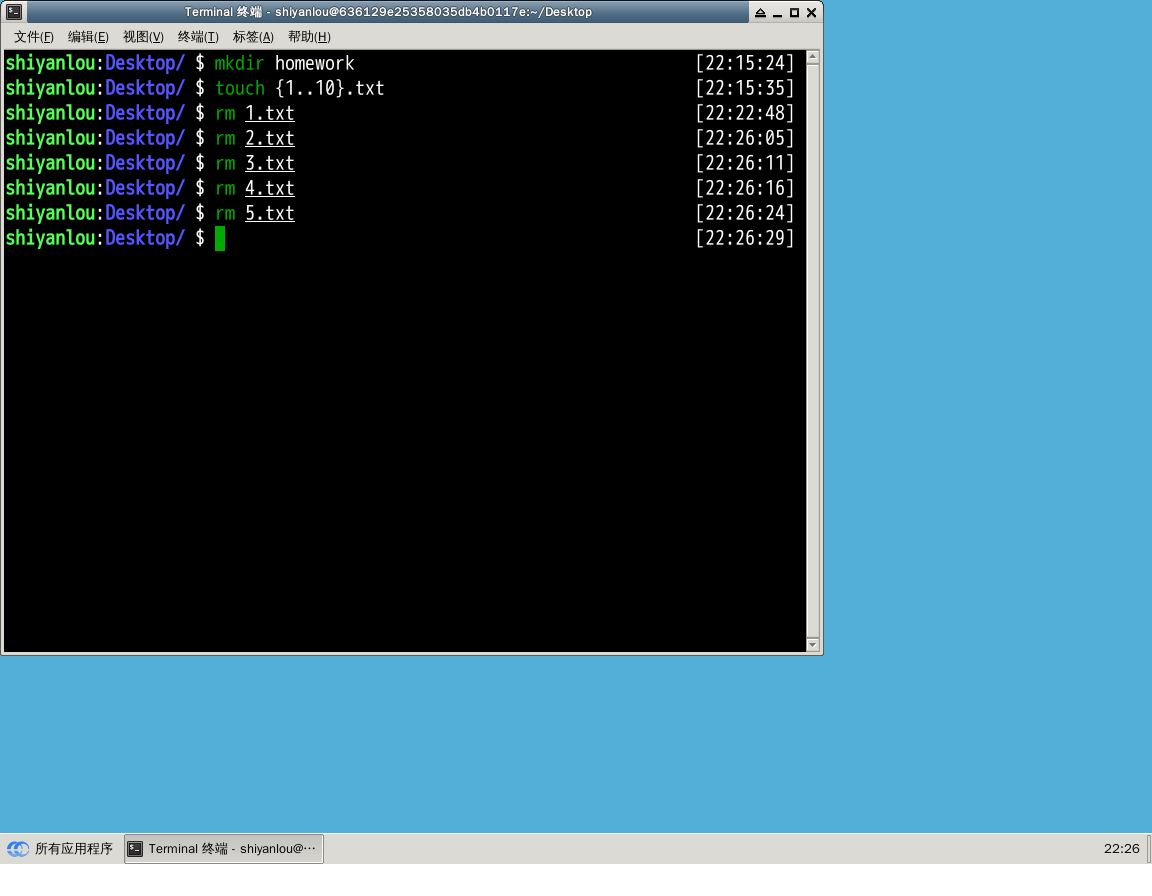Open the 文件(F) menu
This screenshot has width=1152, height=896.
(x=34, y=37)
